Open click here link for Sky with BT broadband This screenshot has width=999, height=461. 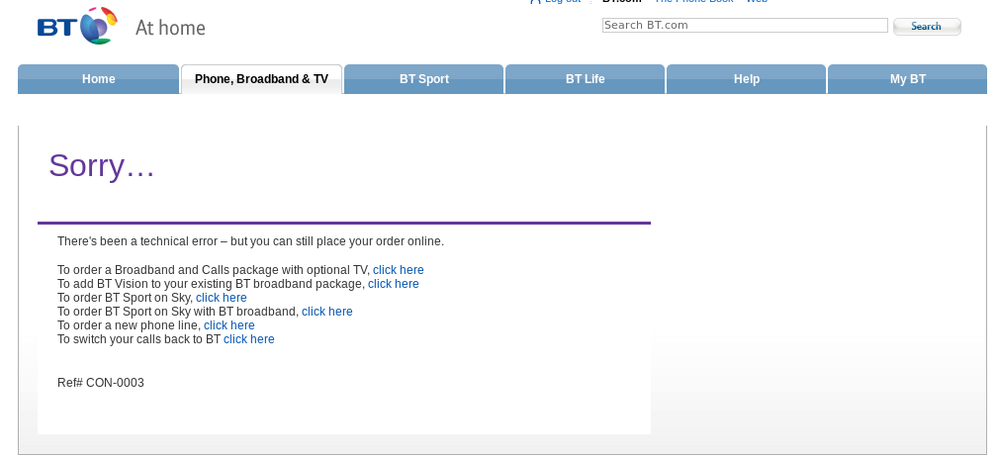(x=327, y=311)
